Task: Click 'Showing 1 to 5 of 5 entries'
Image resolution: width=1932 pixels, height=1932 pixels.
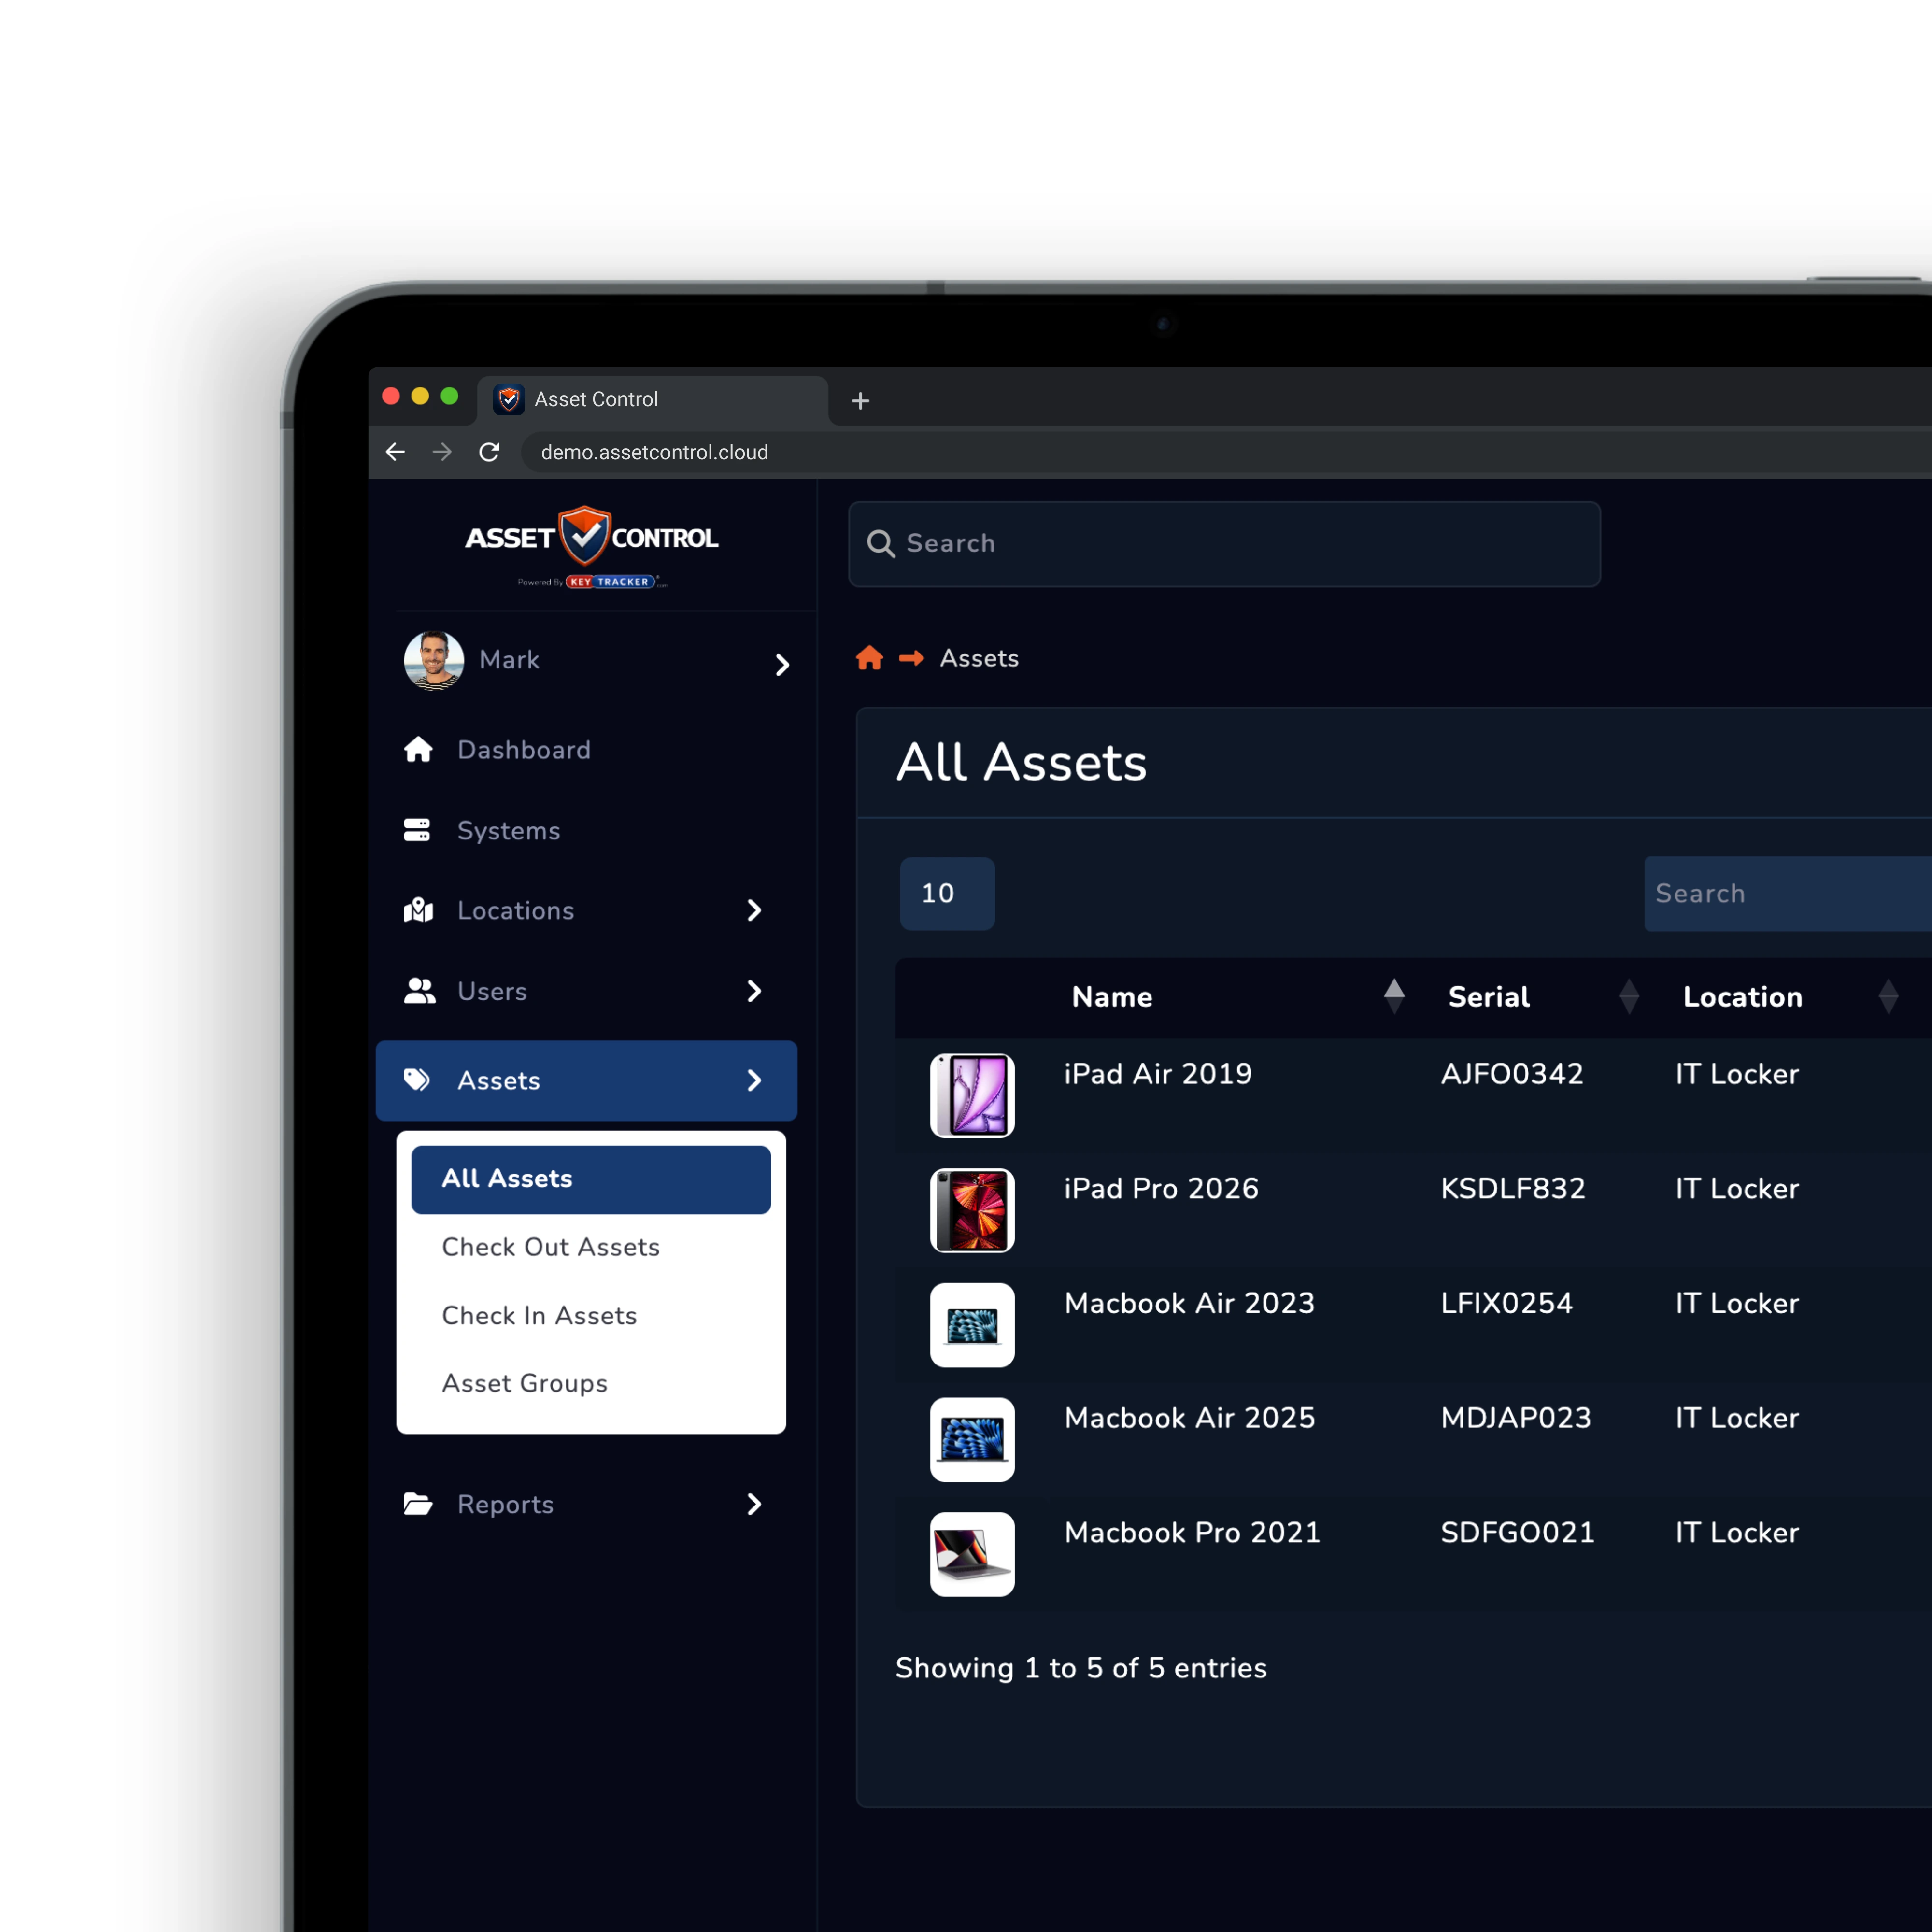Action: click(1081, 1668)
